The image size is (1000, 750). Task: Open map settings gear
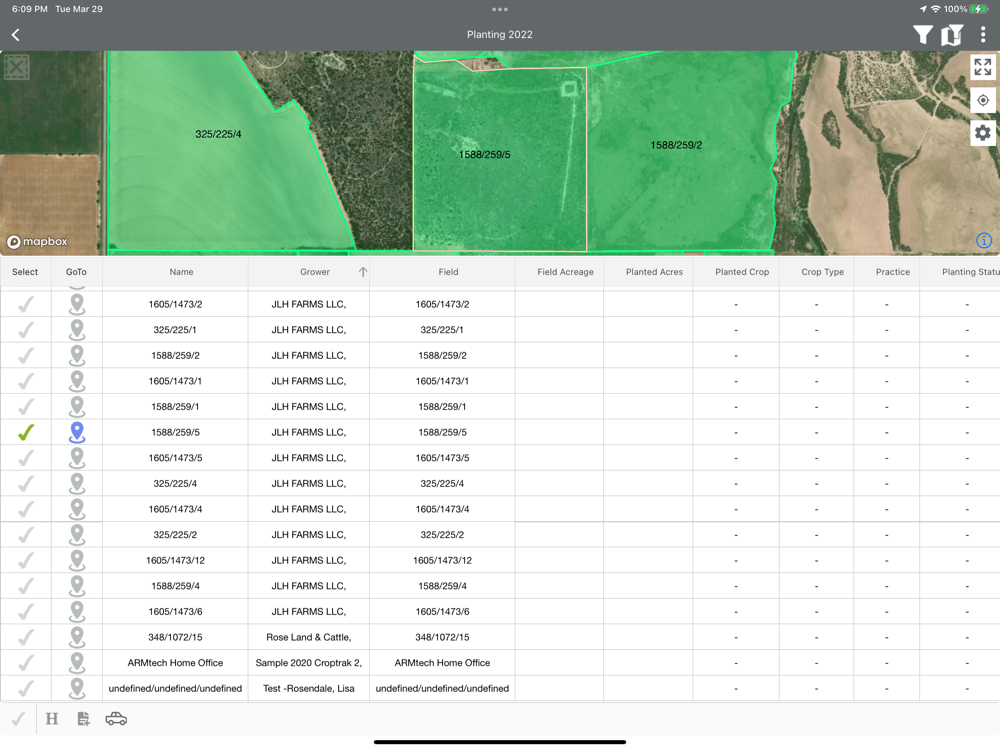982,133
